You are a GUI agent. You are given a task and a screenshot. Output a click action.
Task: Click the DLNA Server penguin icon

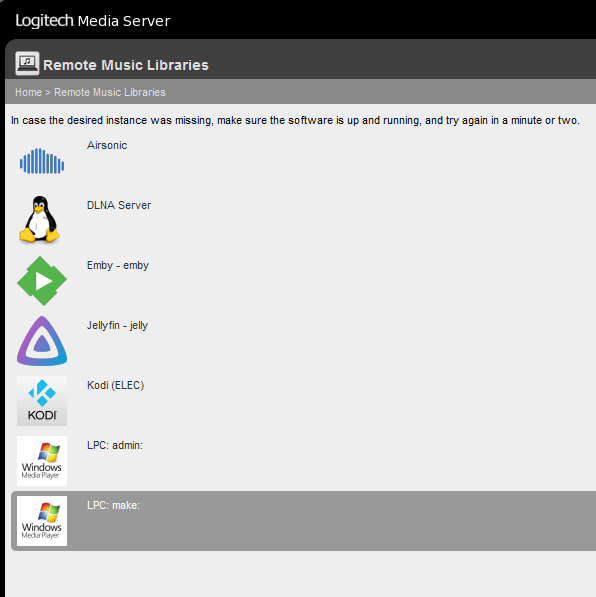coord(40,220)
